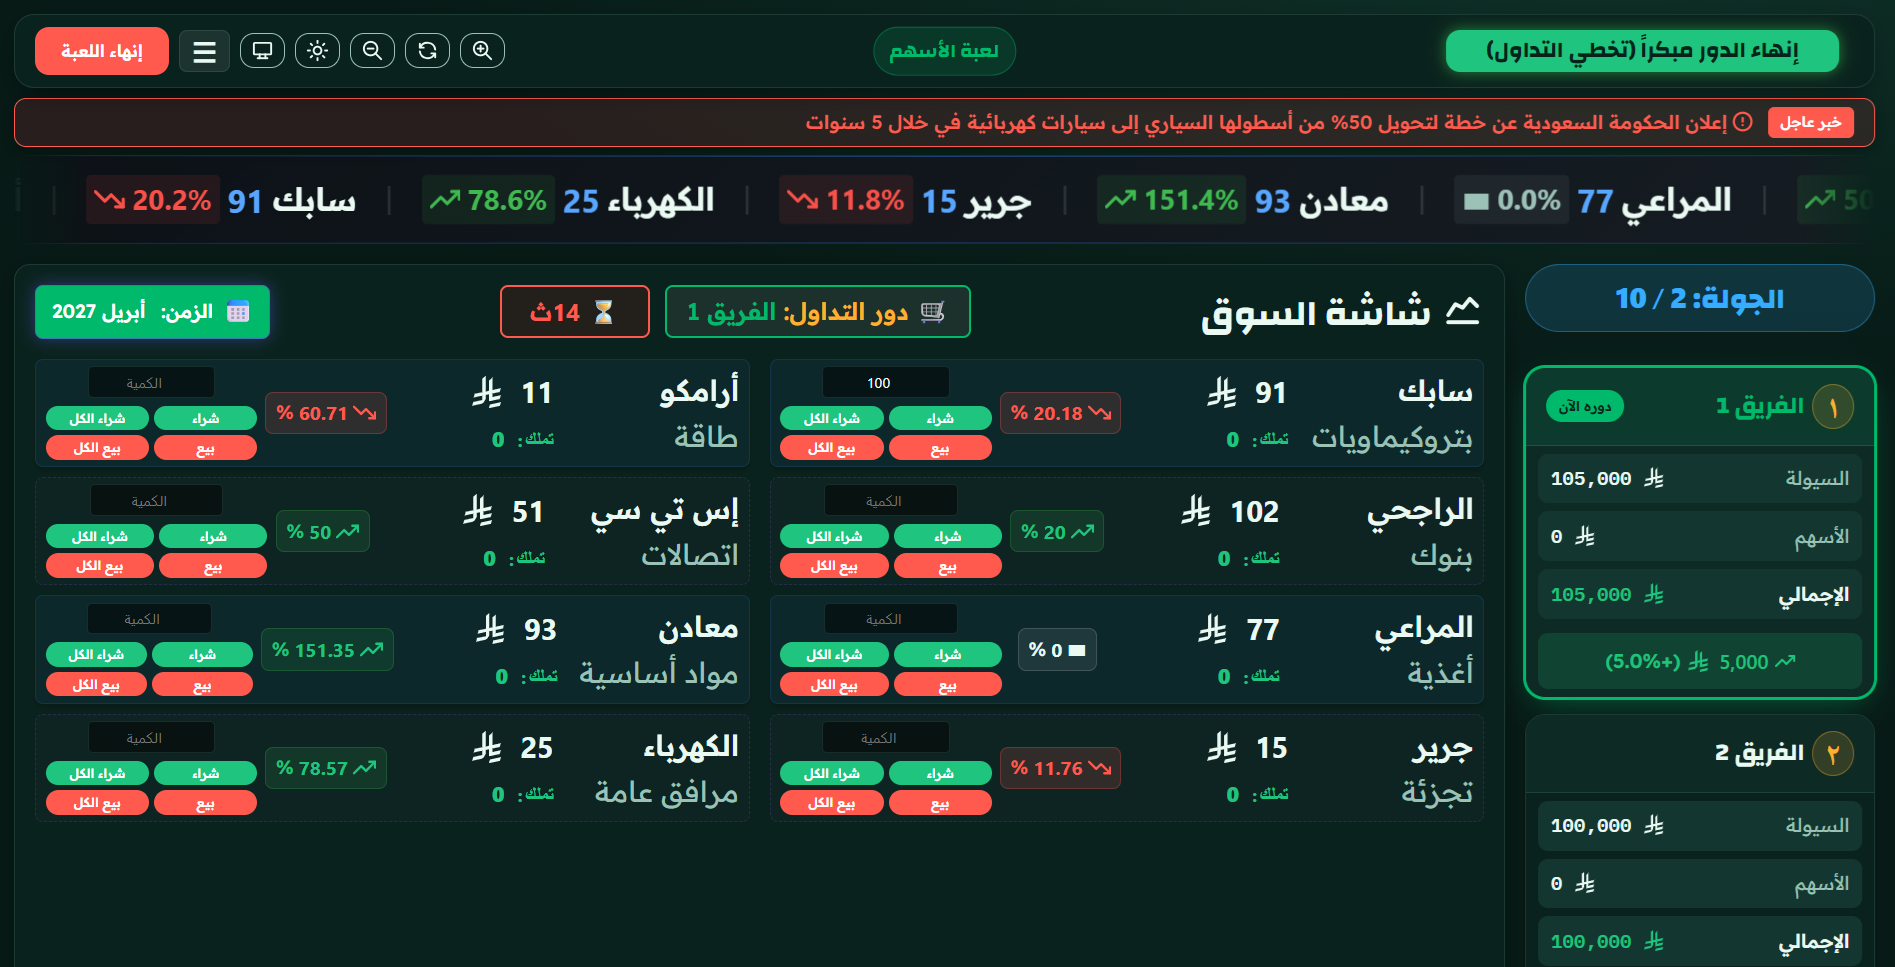
Task: Buy المراعي shares with شراء
Action: pyautogui.click(x=947, y=654)
